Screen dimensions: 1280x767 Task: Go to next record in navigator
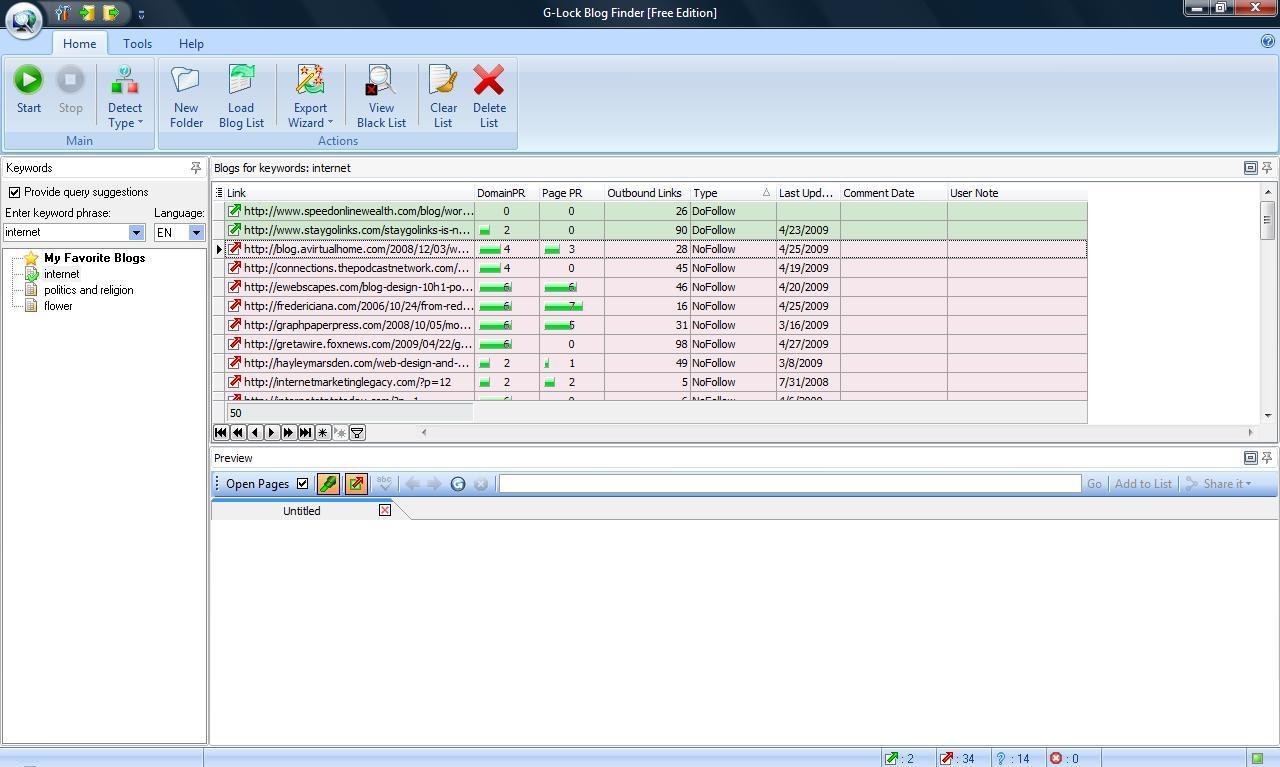tap(272, 433)
